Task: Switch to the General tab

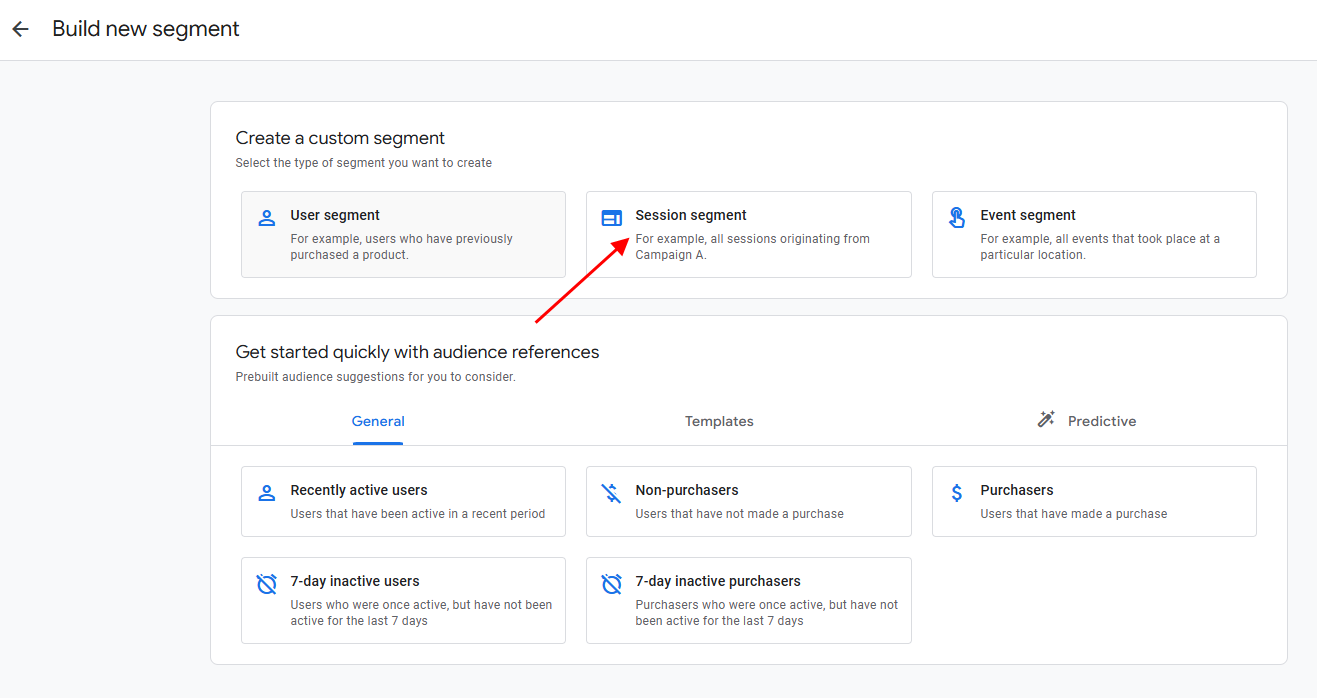Action: 378,421
